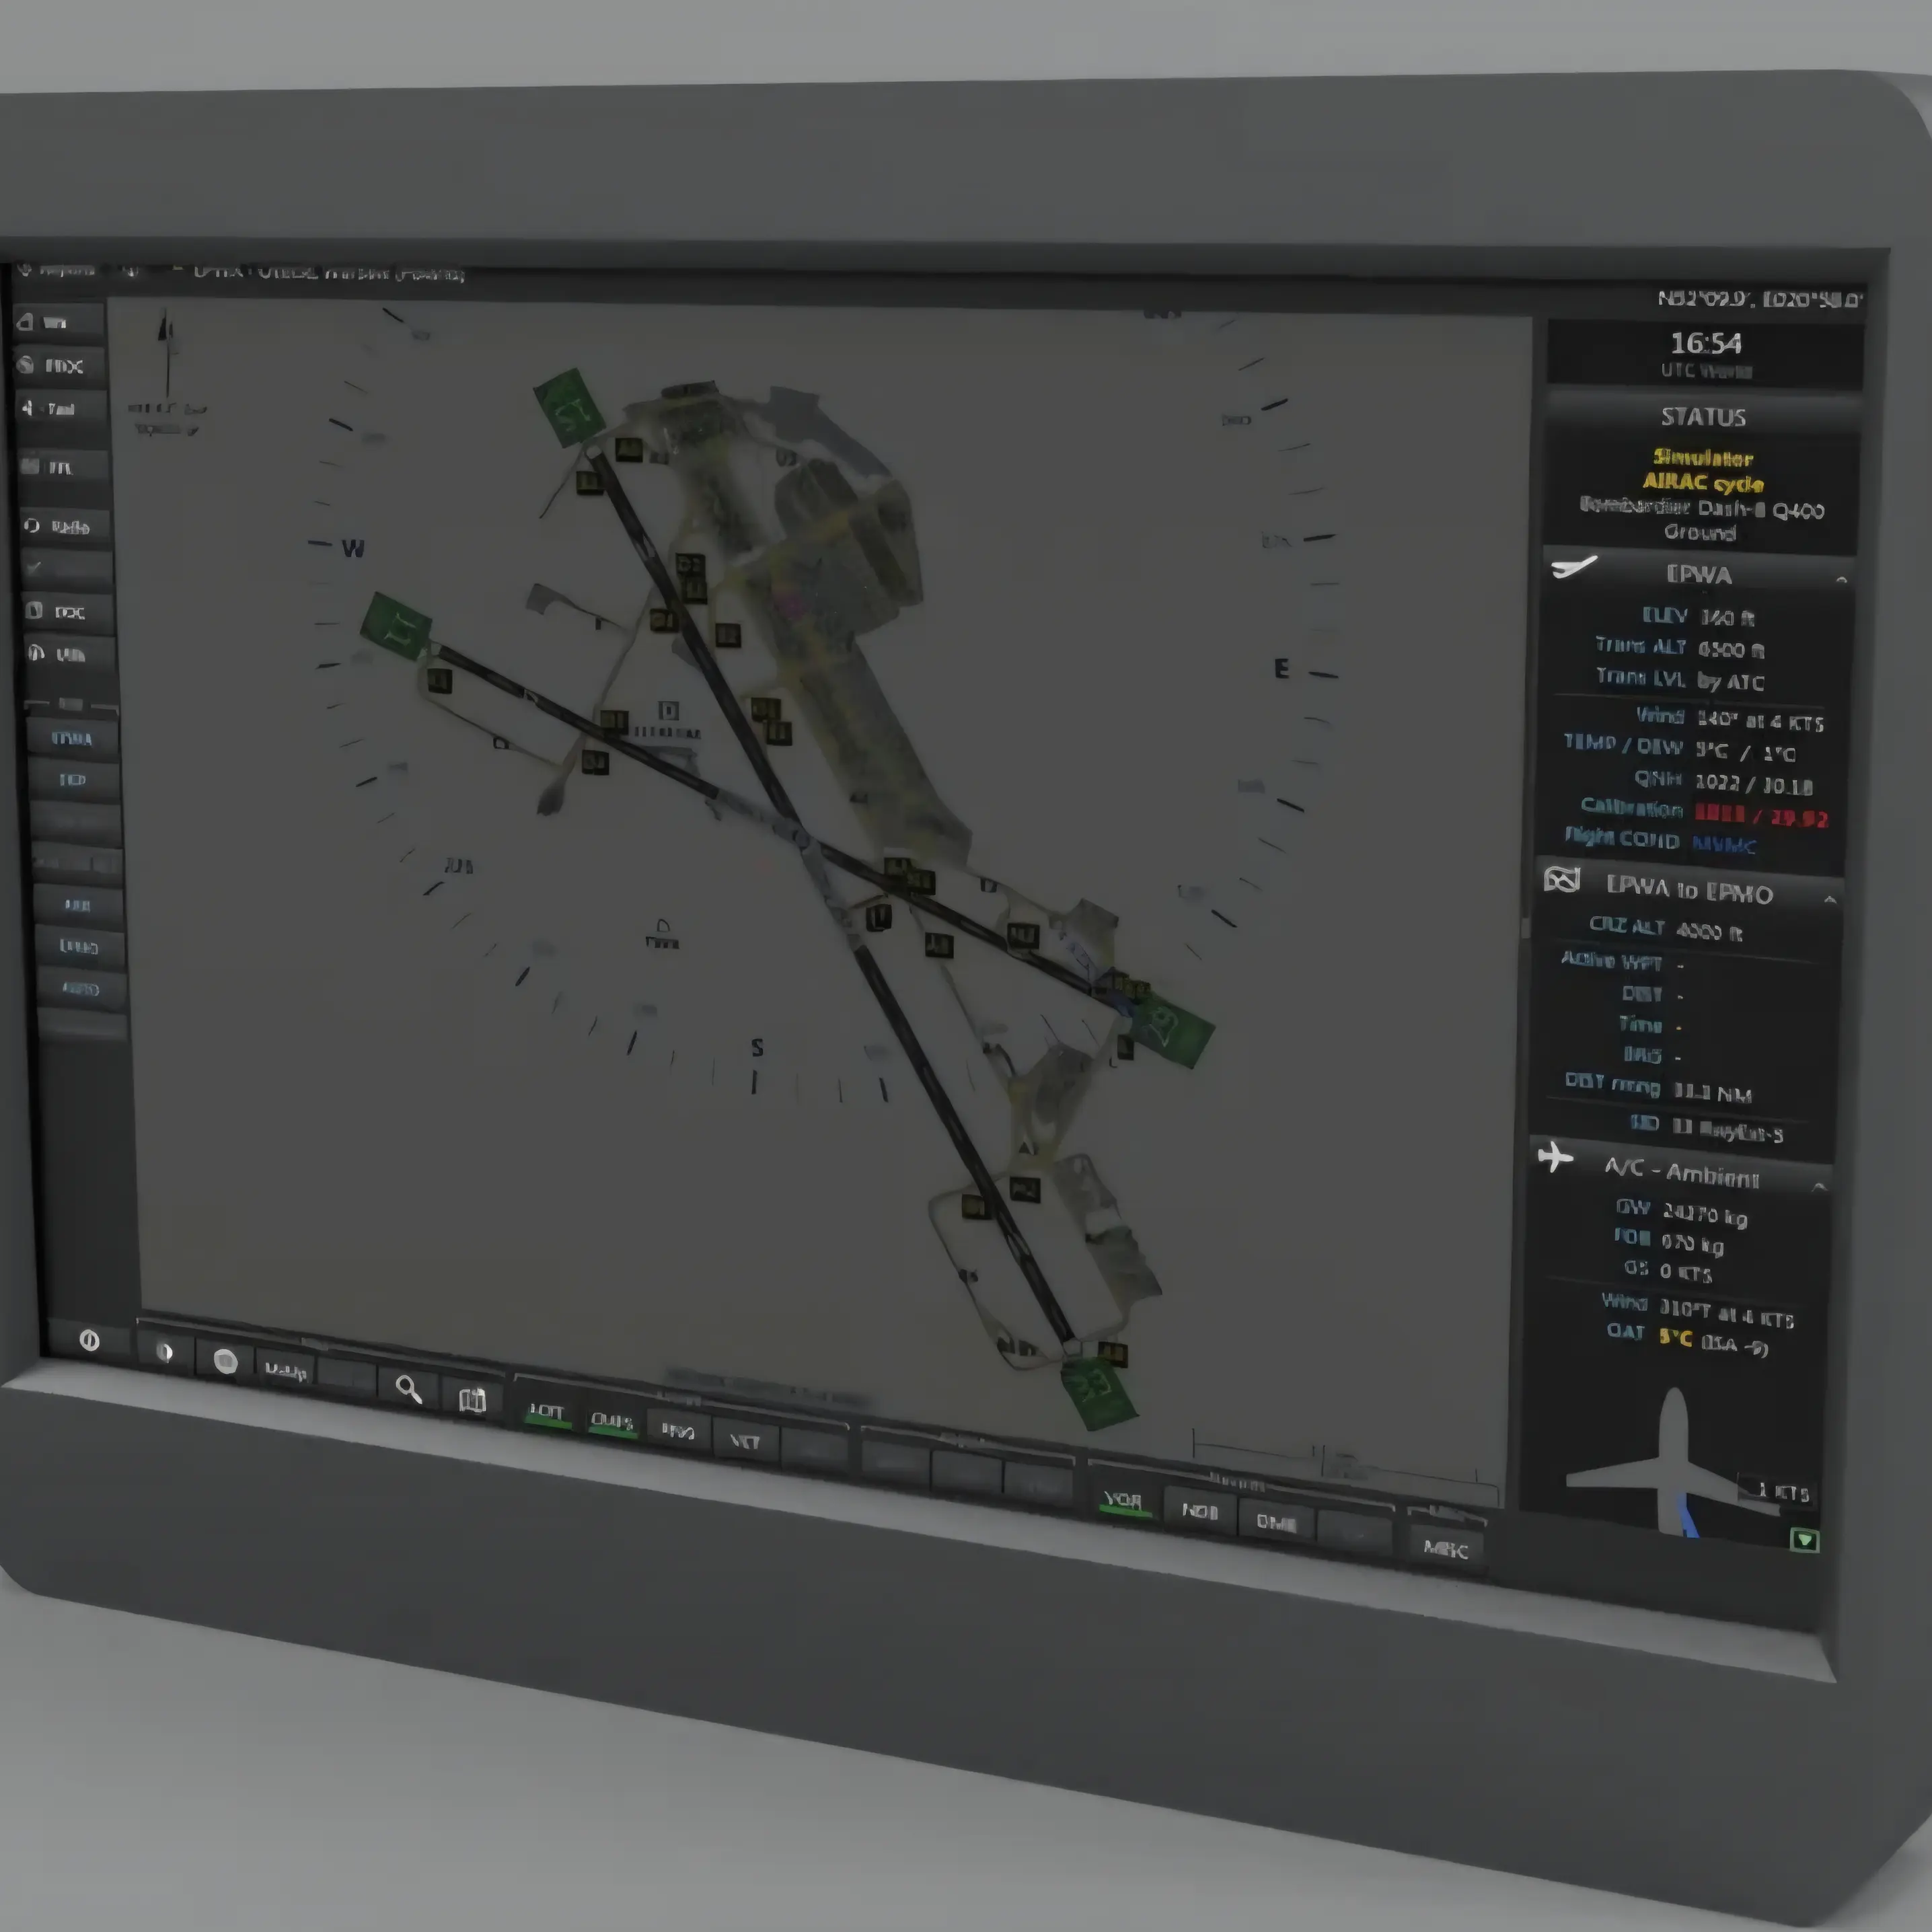This screenshot has width=1932, height=1932.
Task: Click the E compass label on the map
Action: 1281,668
